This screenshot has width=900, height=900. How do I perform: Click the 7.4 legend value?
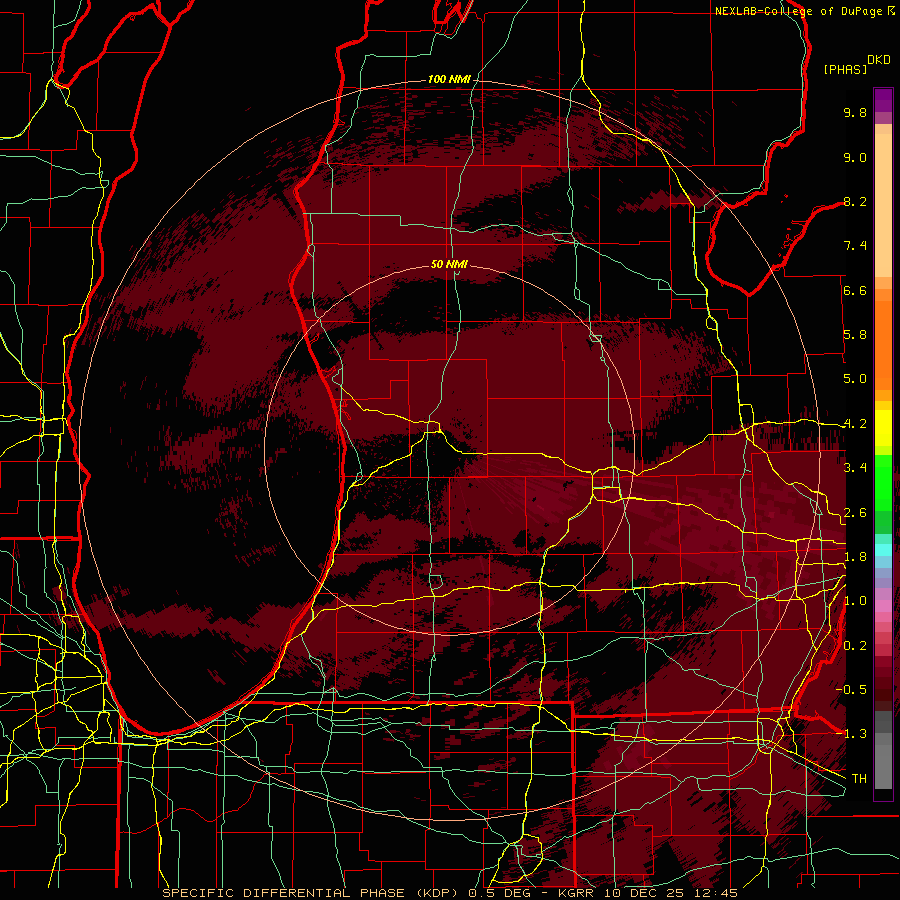pyautogui.click(x=855, y=246)
